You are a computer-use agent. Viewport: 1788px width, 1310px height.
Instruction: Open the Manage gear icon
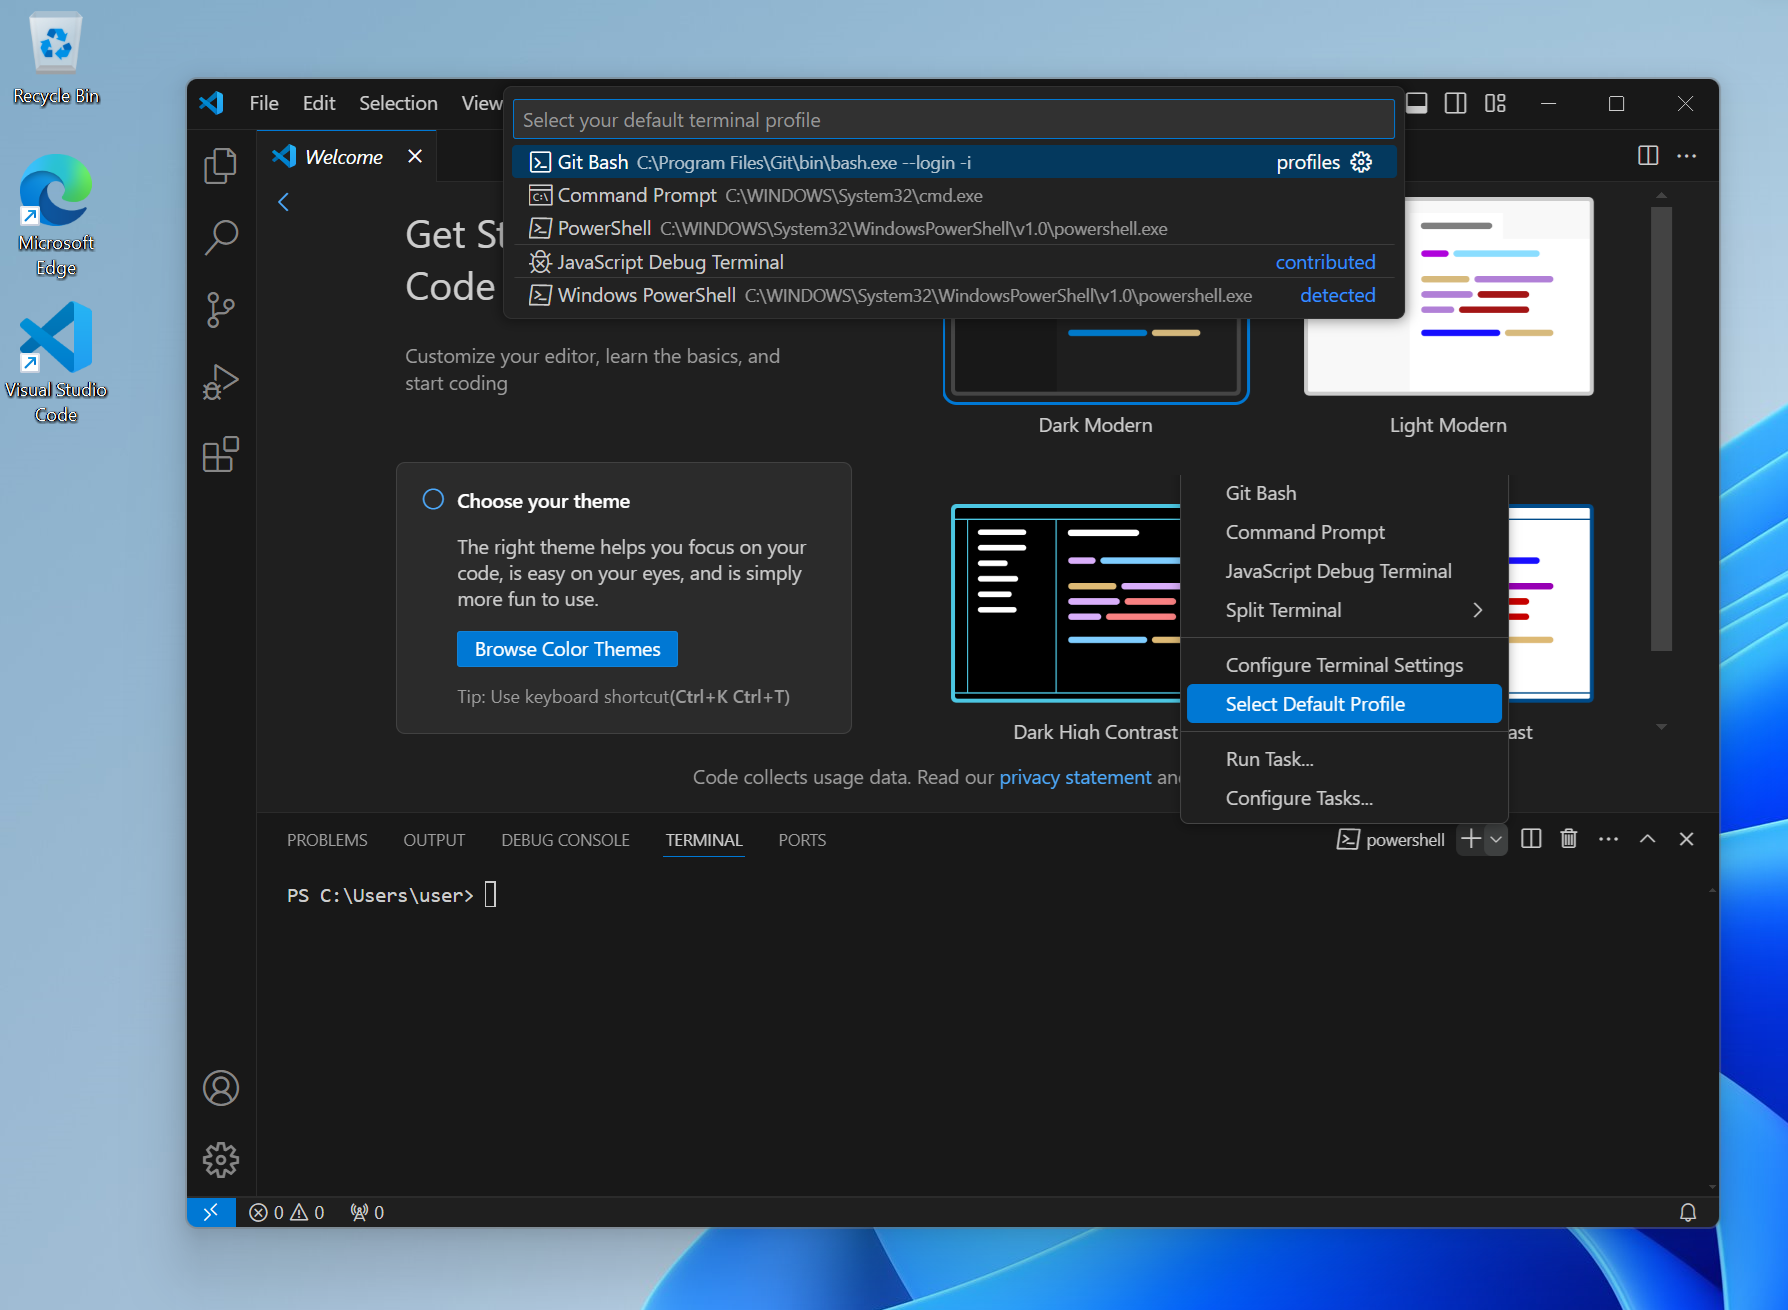coord(220,1160)
